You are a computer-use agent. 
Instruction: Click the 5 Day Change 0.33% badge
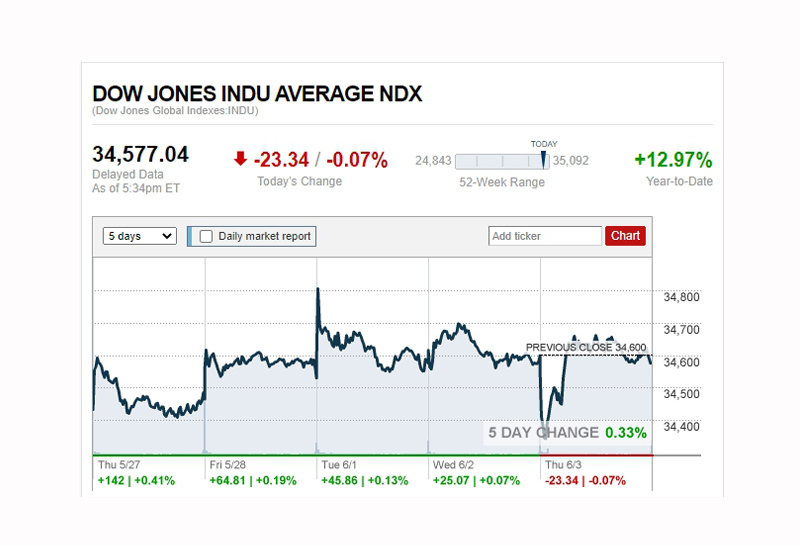tap(566, 433)
